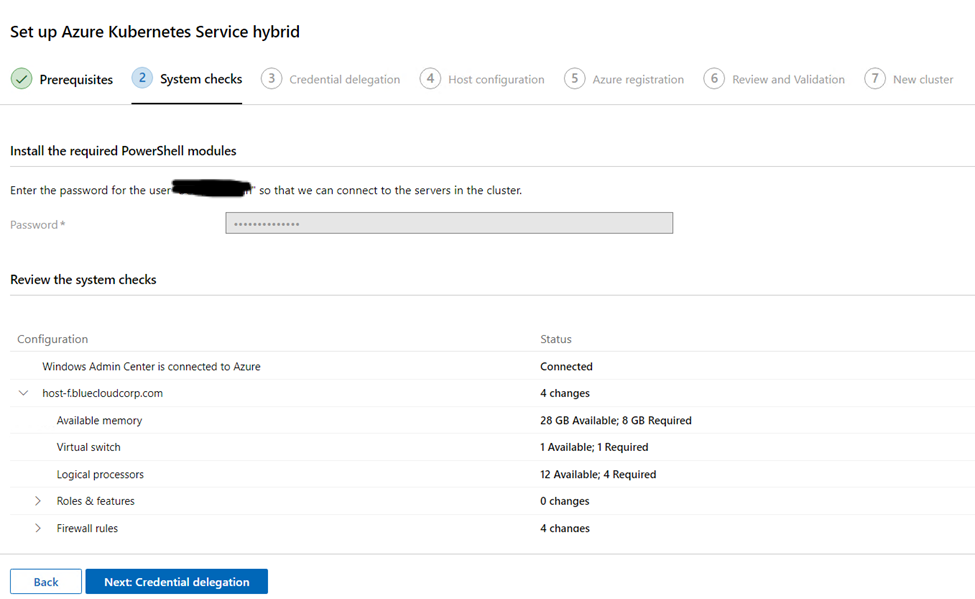Viewport: 975px width, 599px height.
Task: Click the Connected status value
Action: tap(566, 366)
